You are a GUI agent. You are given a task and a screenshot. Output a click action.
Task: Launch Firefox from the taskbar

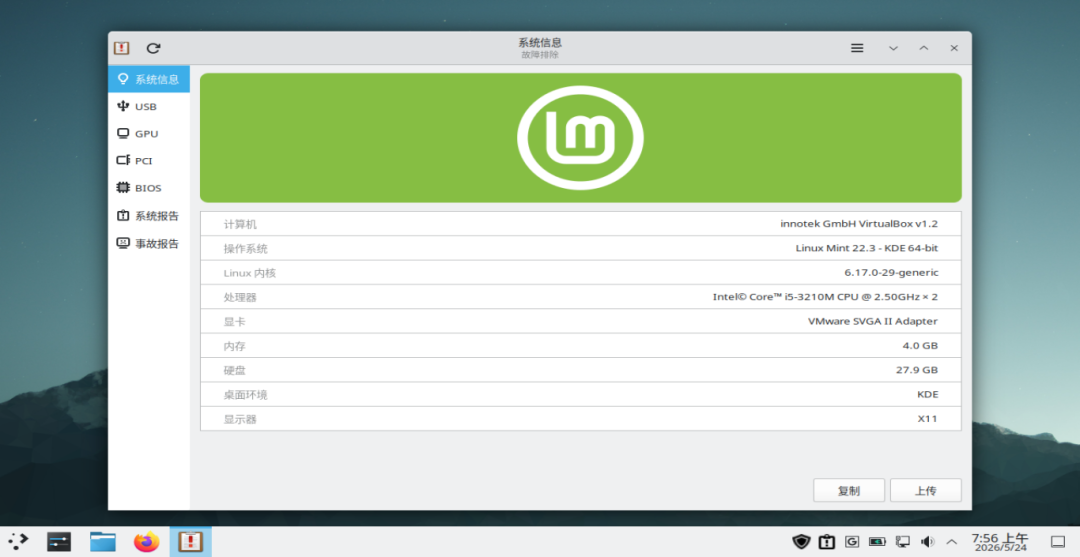[x=146, y=542]
